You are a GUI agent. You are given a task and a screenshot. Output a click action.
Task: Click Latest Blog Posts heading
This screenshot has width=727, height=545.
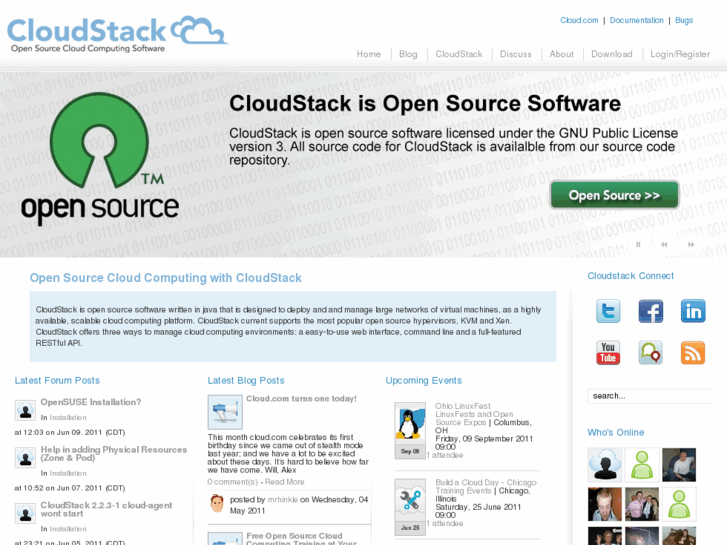[246, 380]
